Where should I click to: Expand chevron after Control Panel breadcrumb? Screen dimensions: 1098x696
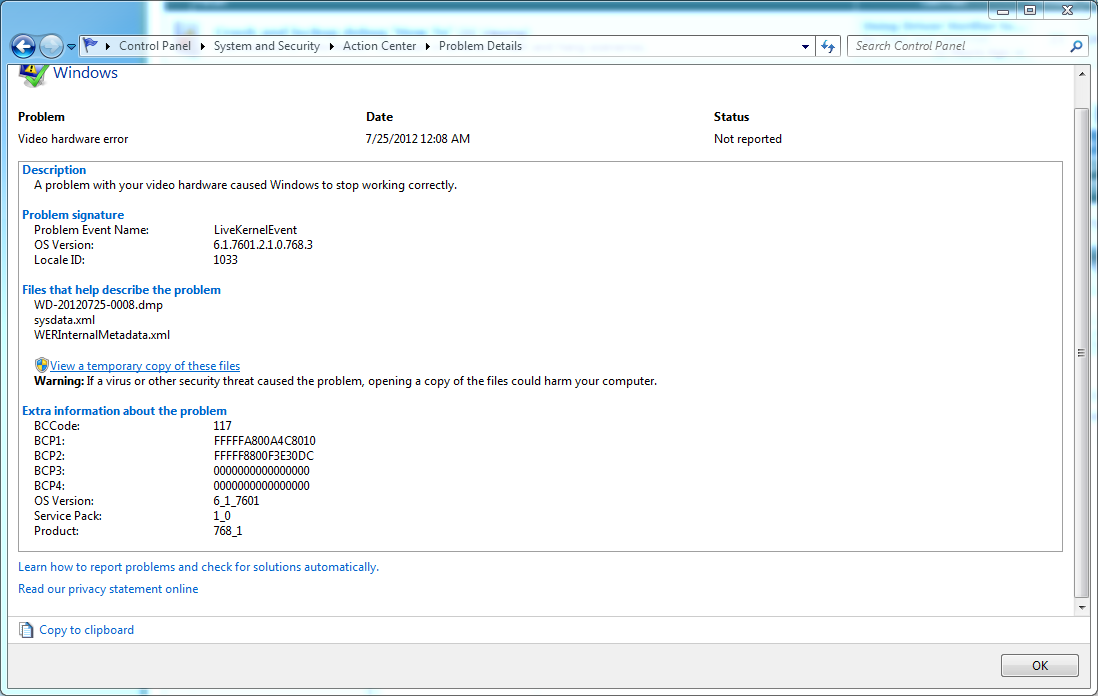202,46
